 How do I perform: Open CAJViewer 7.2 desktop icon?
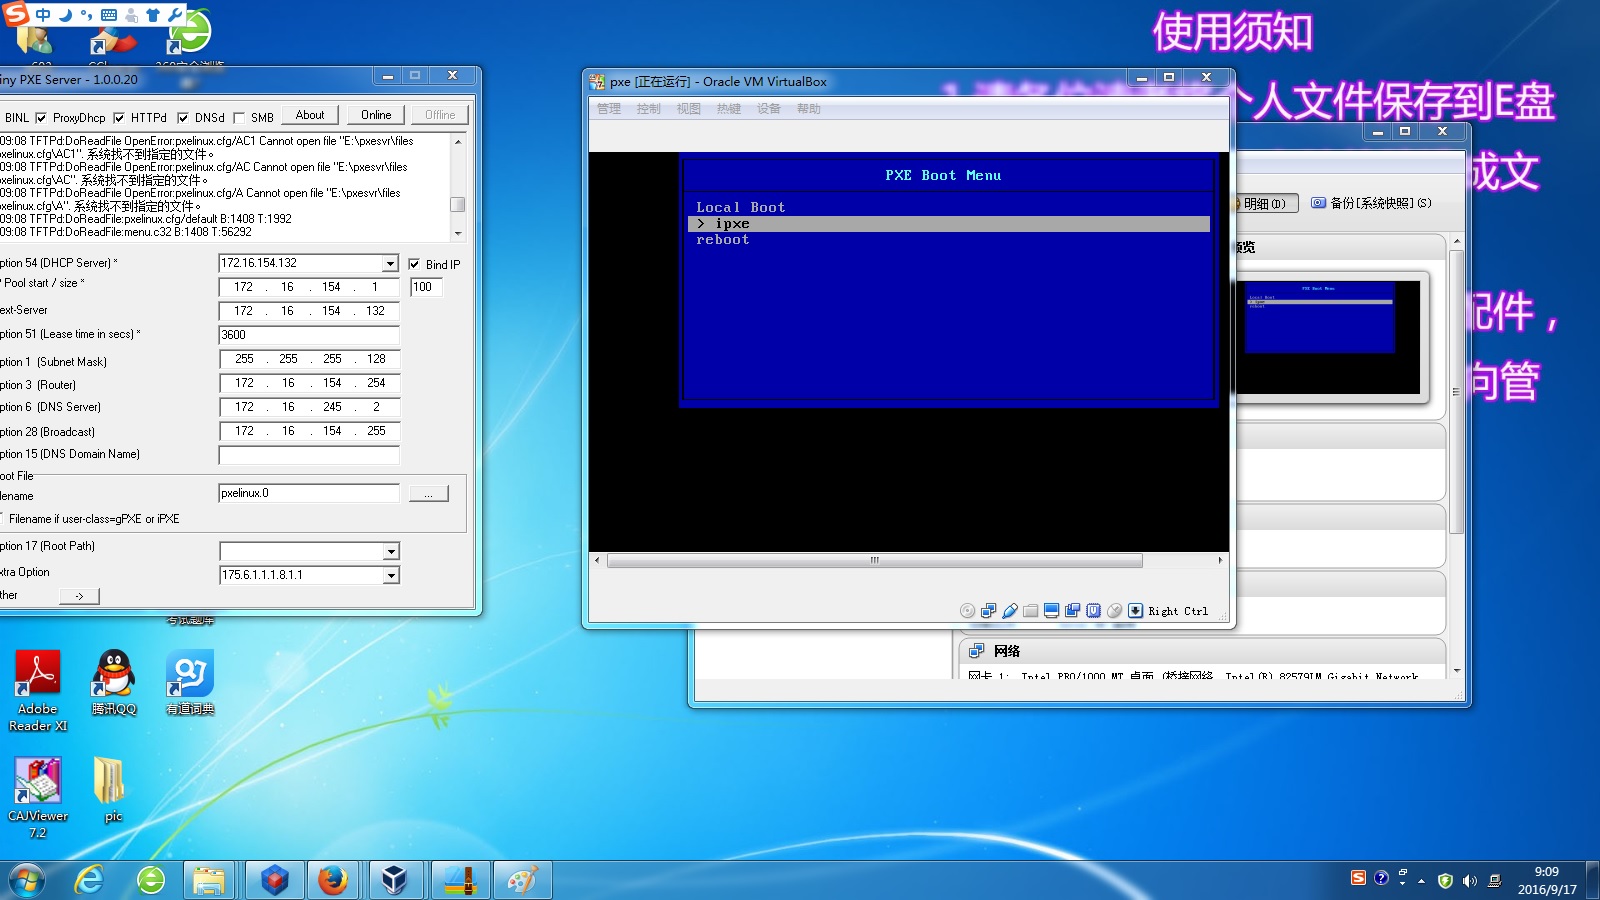(38, 798)
